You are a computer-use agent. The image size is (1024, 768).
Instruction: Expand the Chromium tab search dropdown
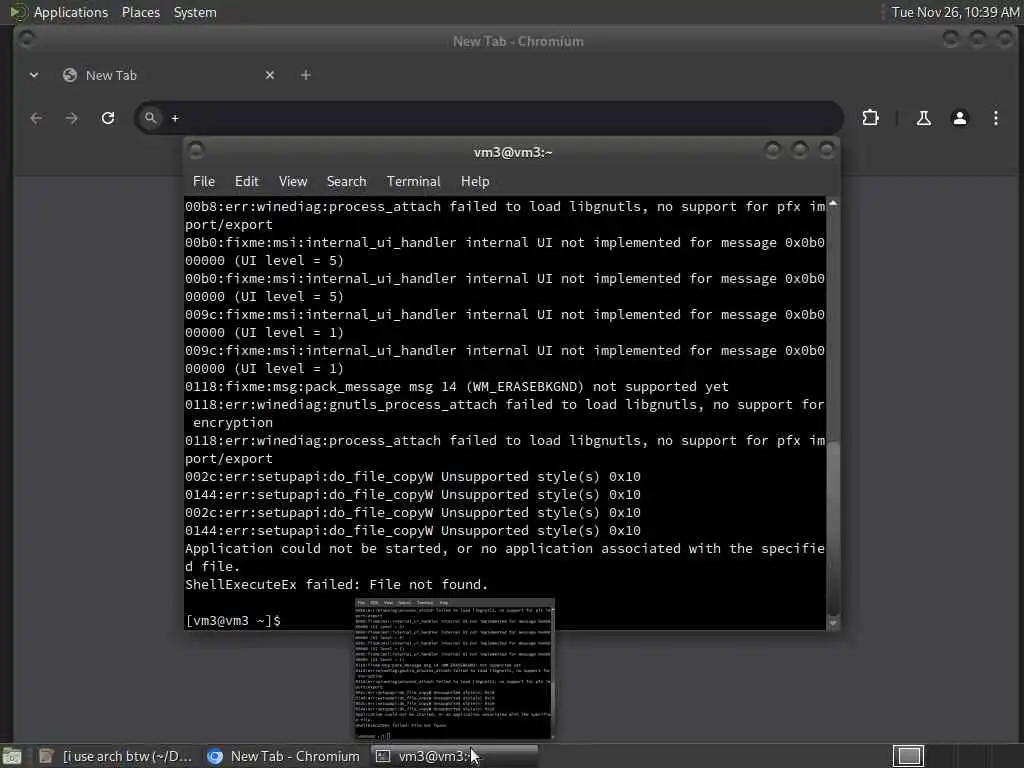34,75
